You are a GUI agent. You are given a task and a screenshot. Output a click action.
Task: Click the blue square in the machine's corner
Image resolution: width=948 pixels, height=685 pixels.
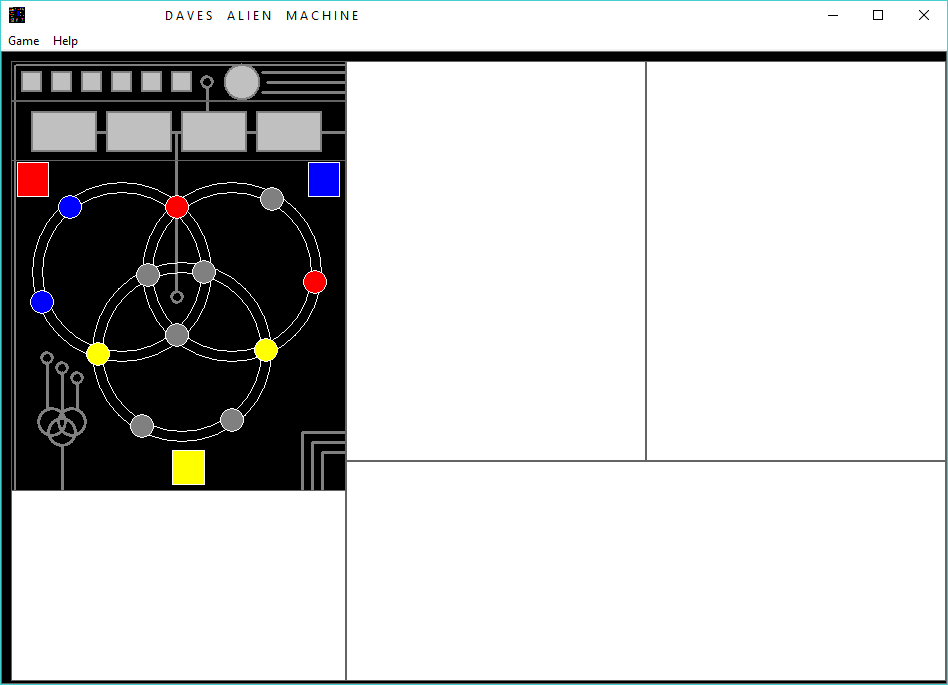click(324, 180)
